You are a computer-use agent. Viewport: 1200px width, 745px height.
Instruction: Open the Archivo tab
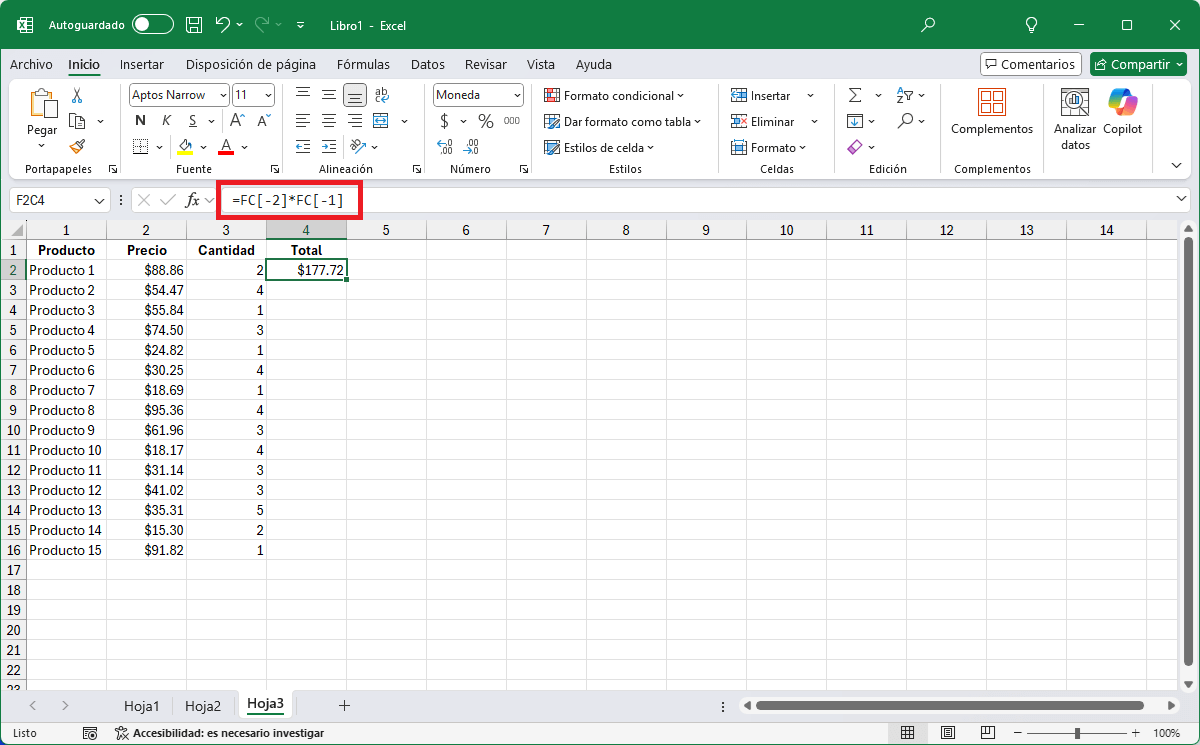pos(31,64)
